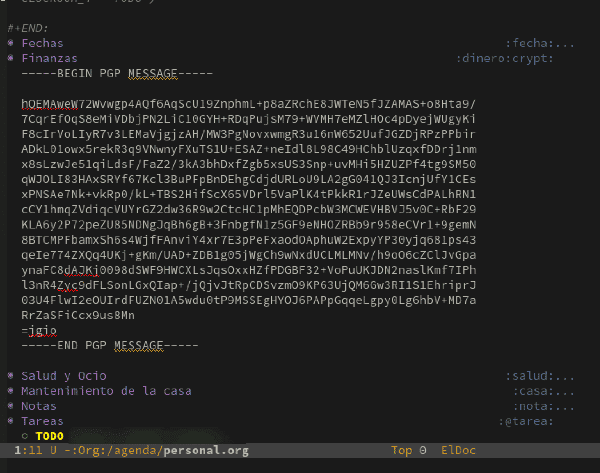Expand the folded Salud ellipsis
The image size is (600, 473).
click(x=565, y=376)
